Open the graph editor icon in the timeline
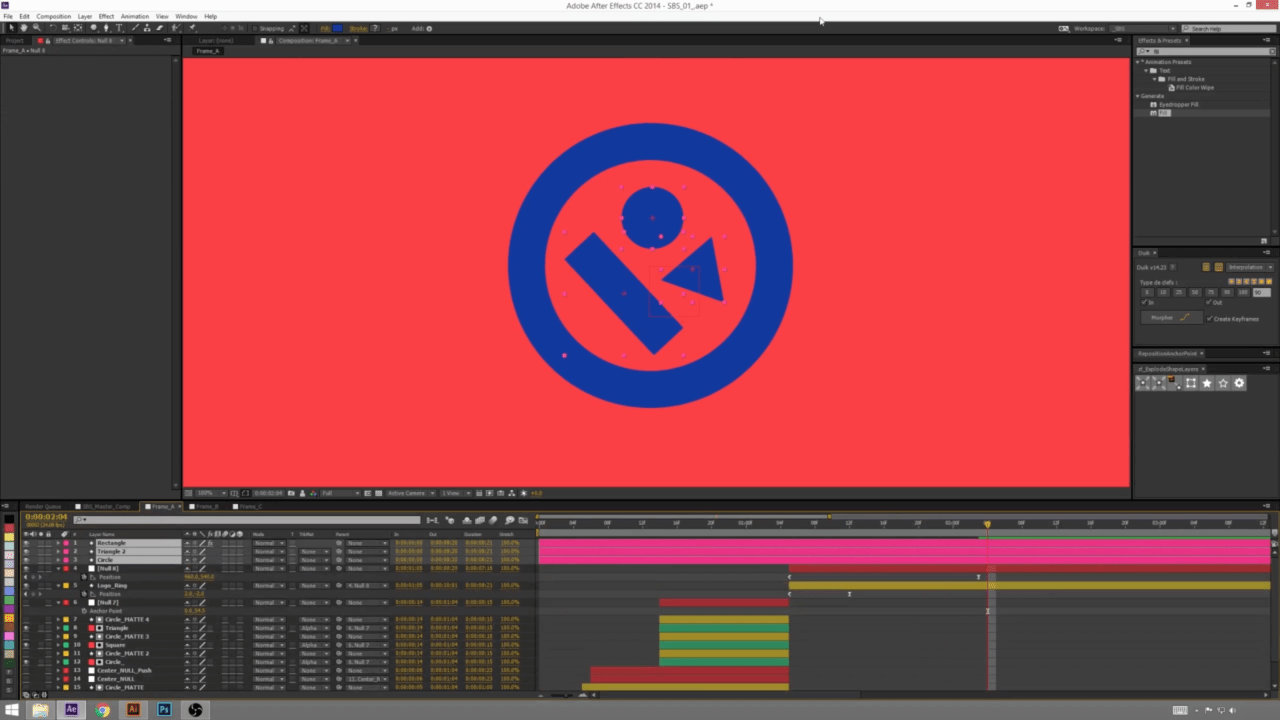 point(524,520)
